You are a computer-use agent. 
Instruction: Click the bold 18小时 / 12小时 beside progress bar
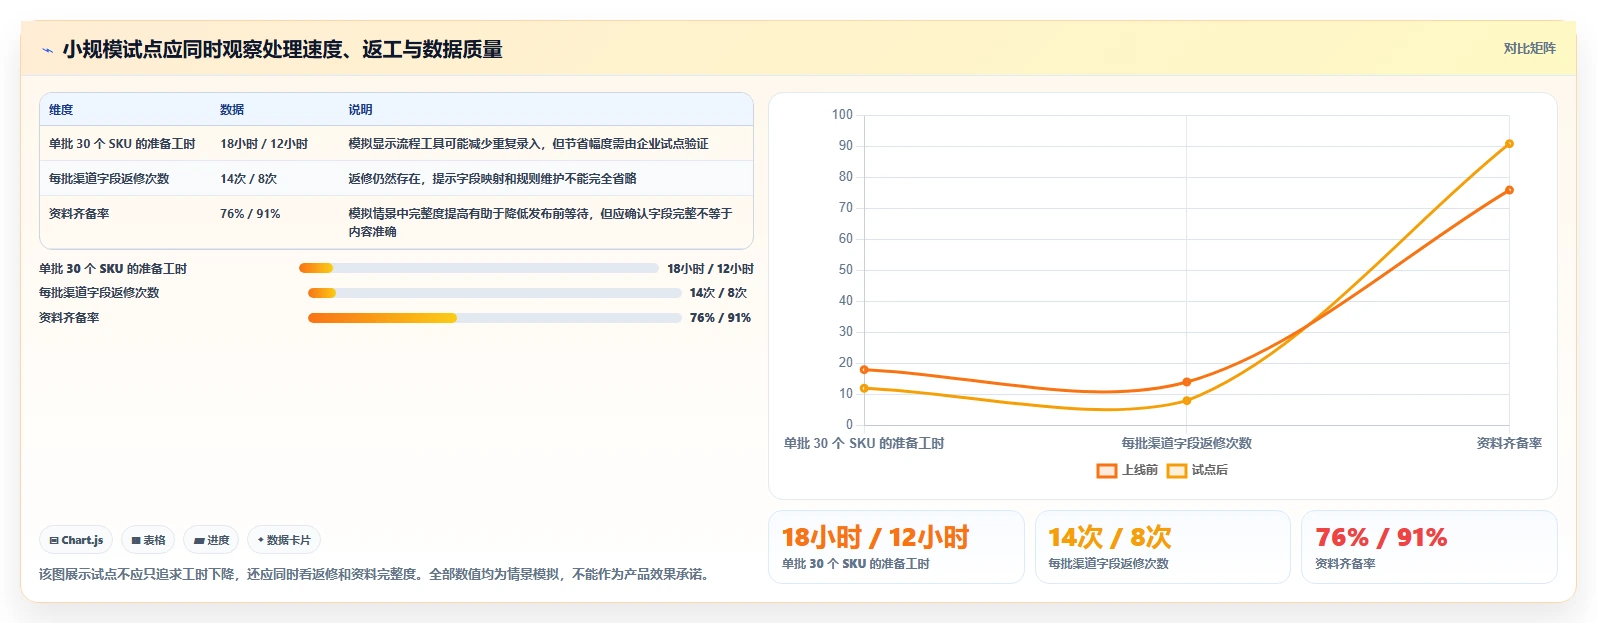coord(711,269)
